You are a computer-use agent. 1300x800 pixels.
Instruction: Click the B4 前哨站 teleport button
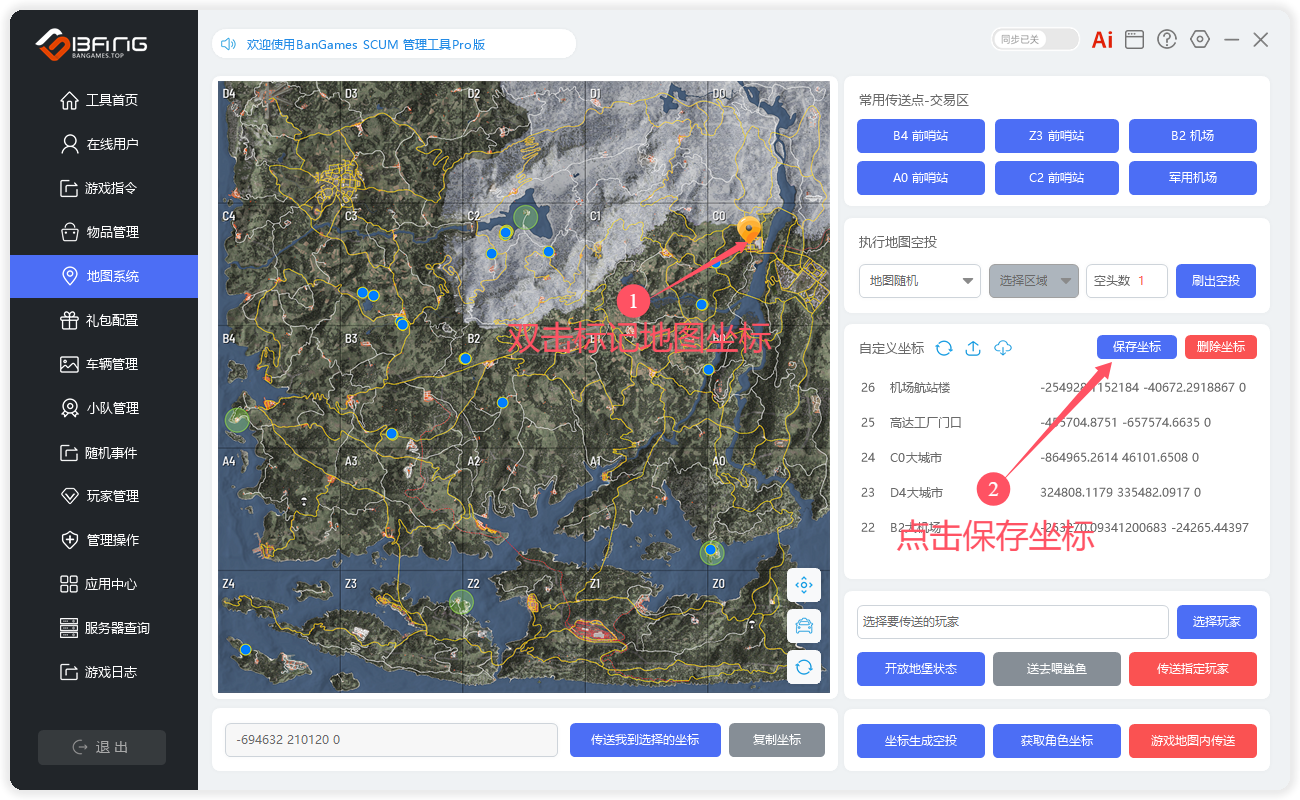[920, 136]
